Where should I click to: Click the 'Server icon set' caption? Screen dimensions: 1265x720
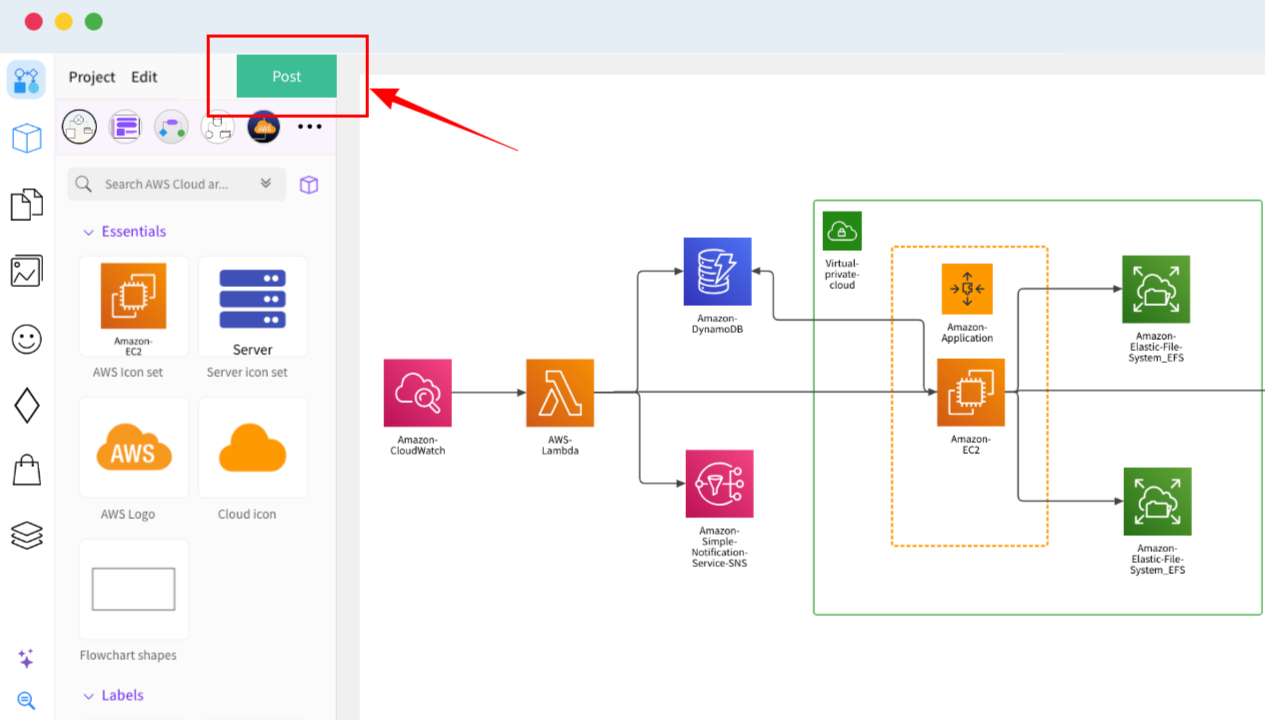pyautogui.click(x=247, y=373)
